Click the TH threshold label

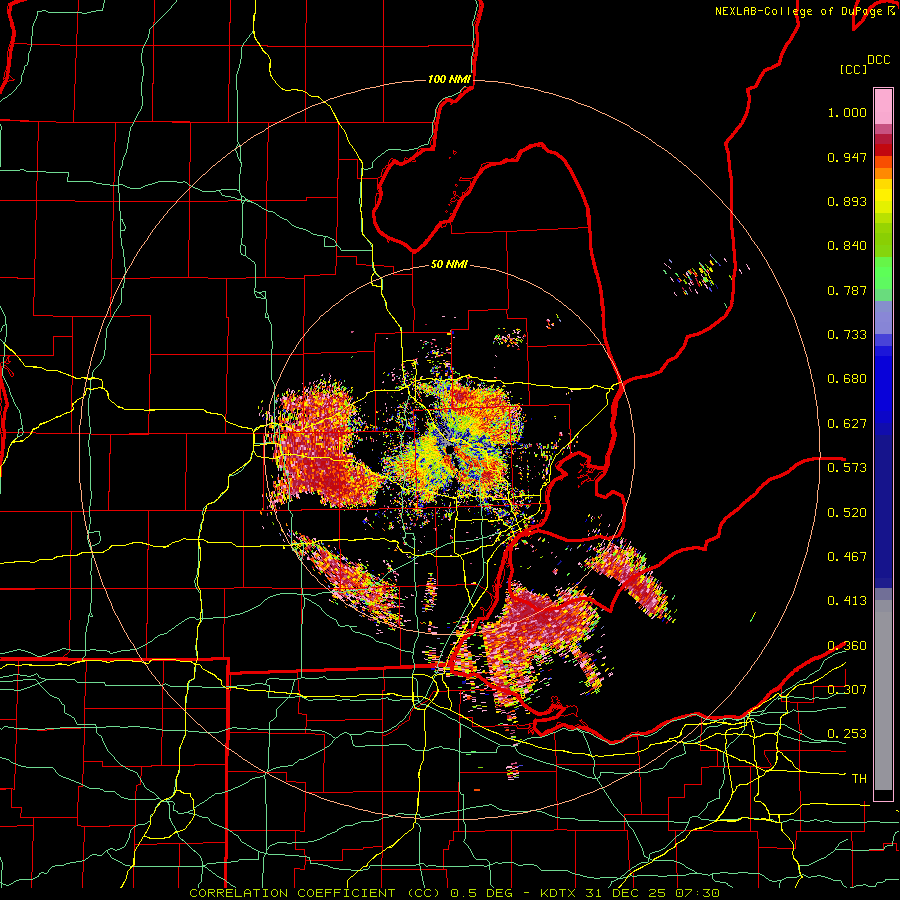859,779
